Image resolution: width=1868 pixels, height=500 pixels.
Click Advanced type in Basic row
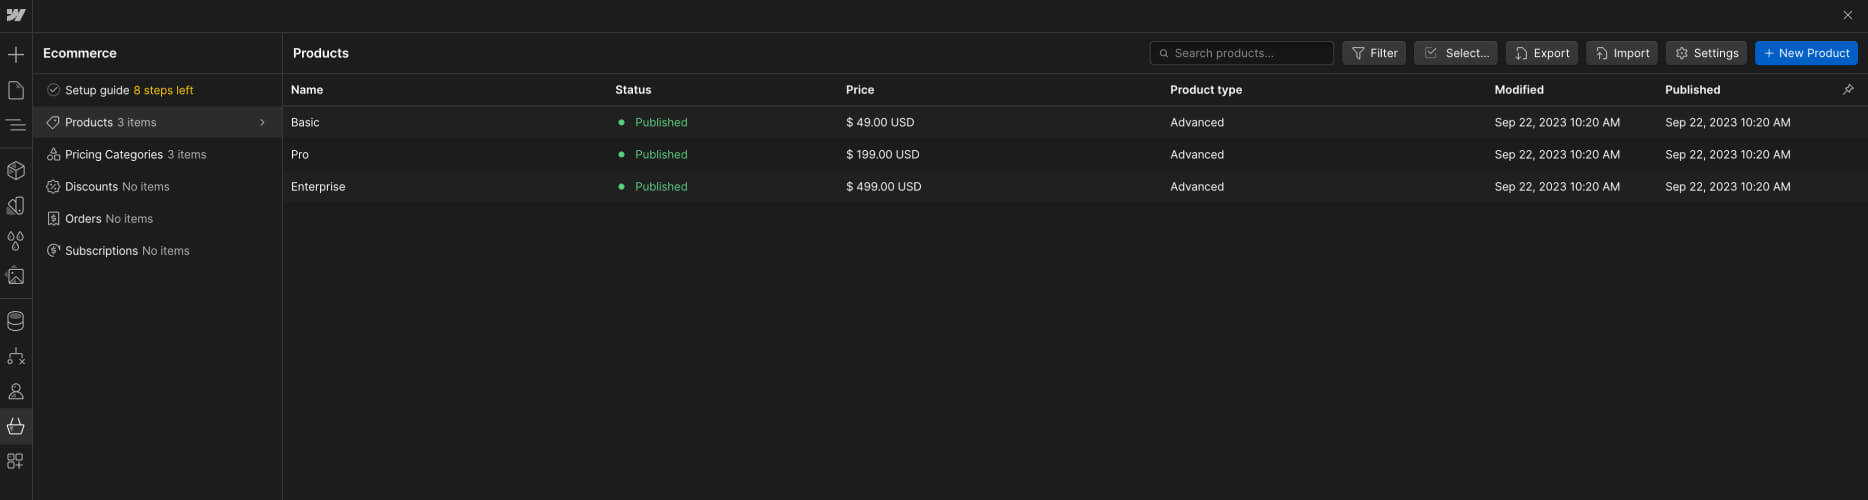[1197, 122]
